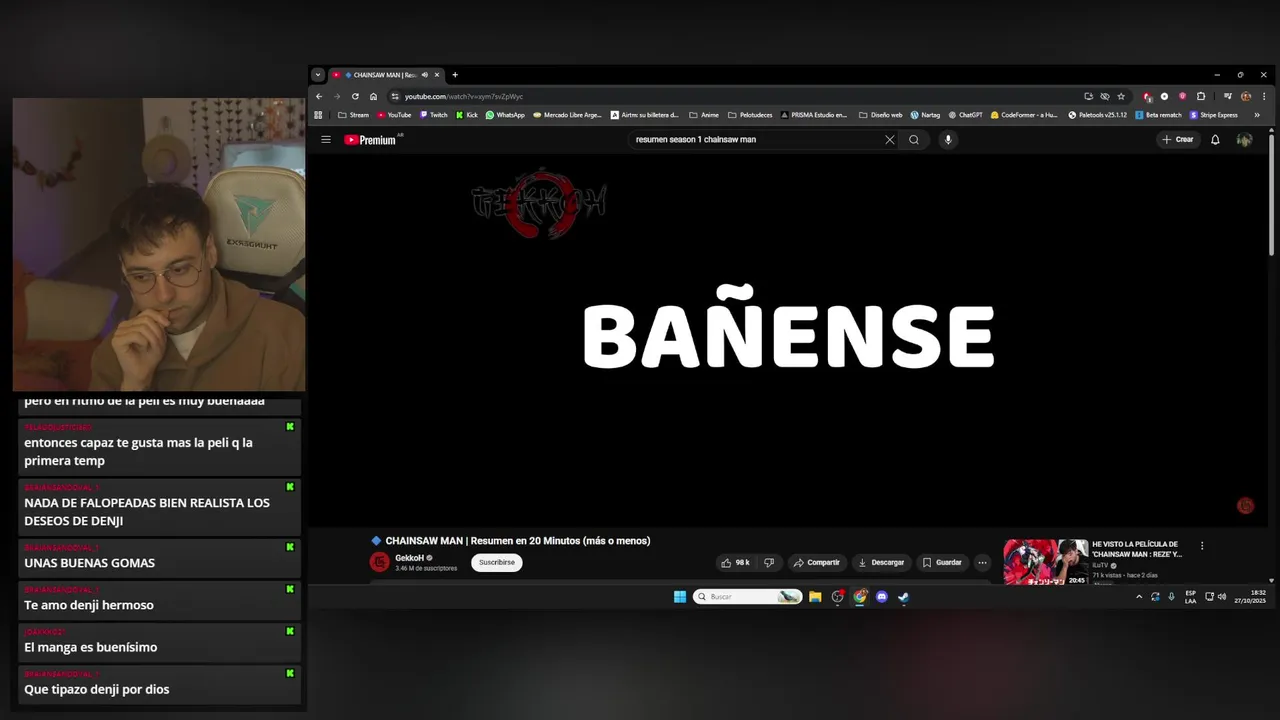Switch to Chrome in the taskbar
Viewport: 1280px width, 720px height.
tap(860, 597)
